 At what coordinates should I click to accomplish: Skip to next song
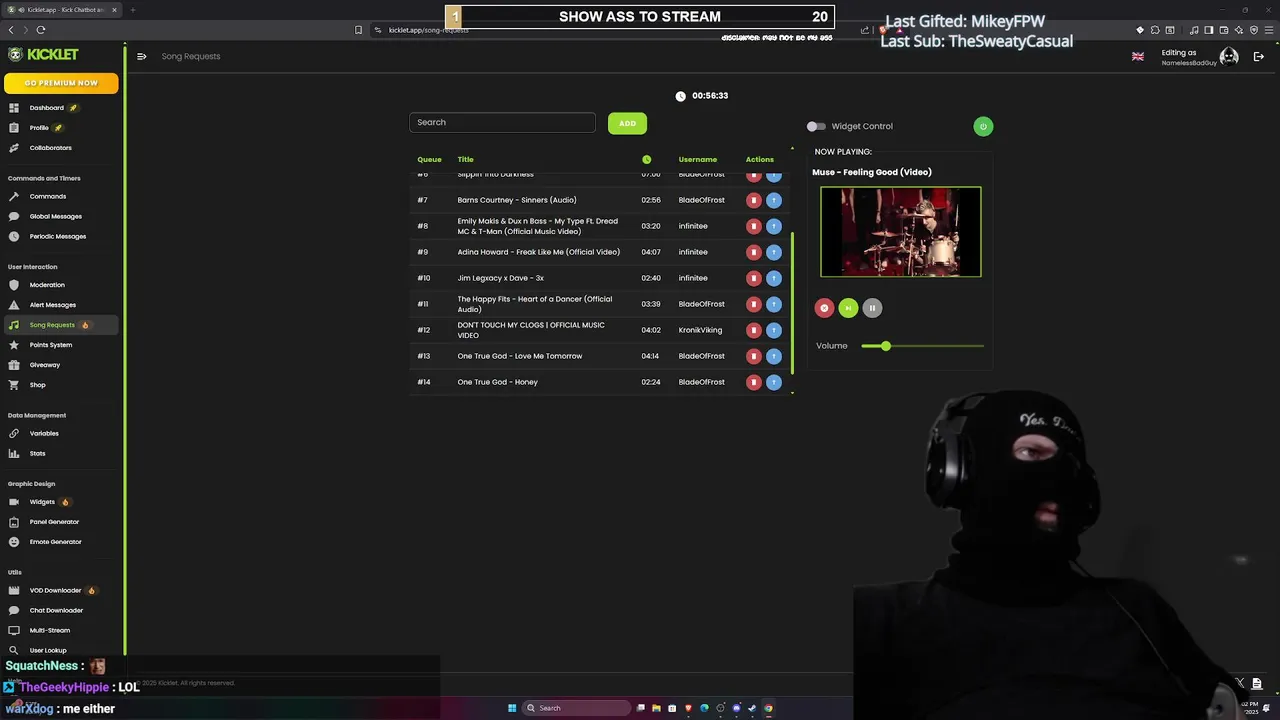[x=848, y=308]
